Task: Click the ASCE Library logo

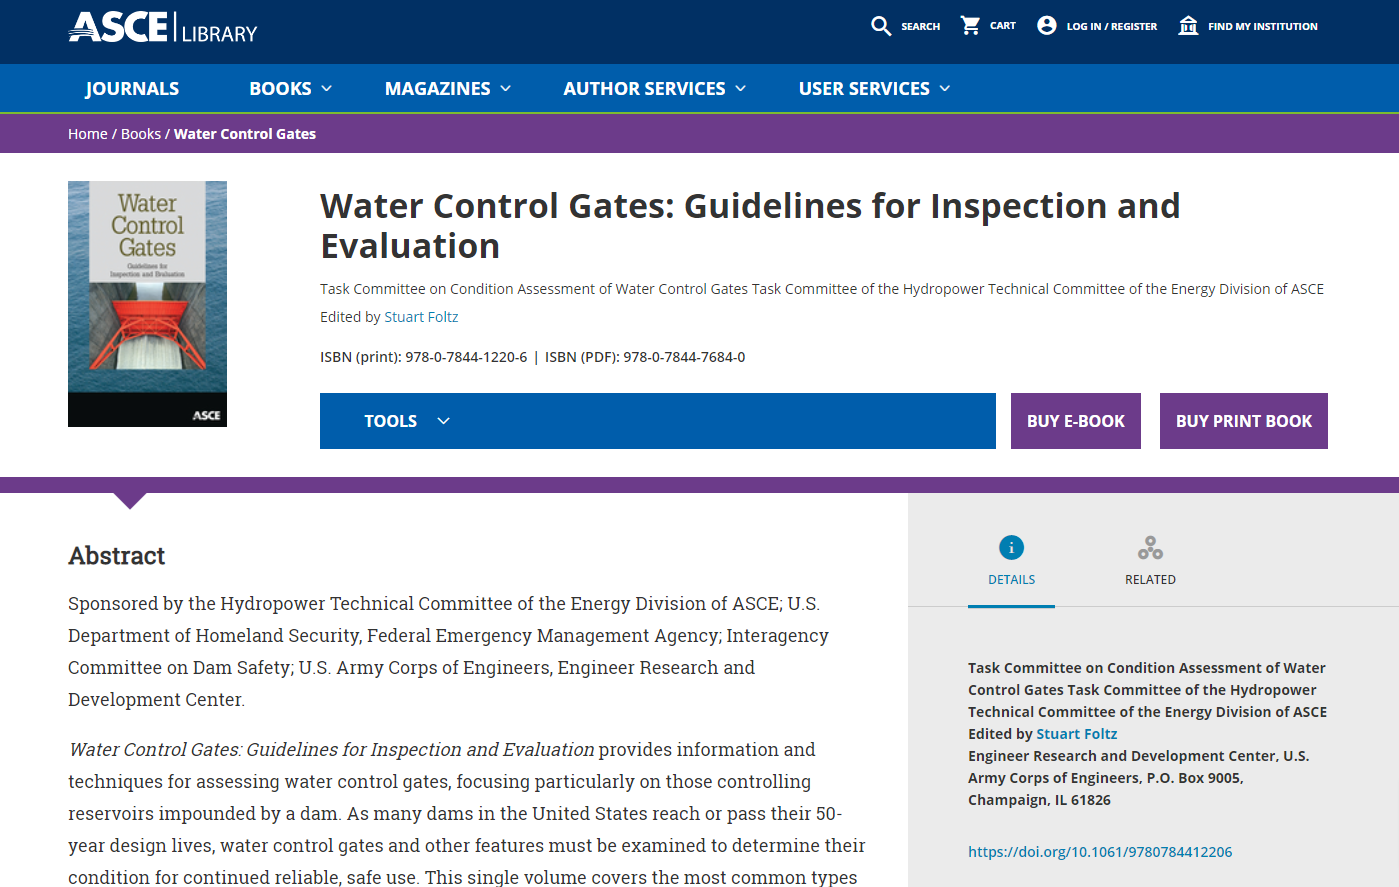Action: coord(163,28)
